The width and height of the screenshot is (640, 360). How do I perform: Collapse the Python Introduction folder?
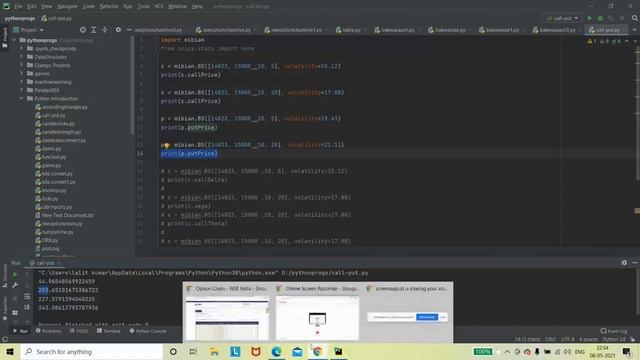pos(22,98)
